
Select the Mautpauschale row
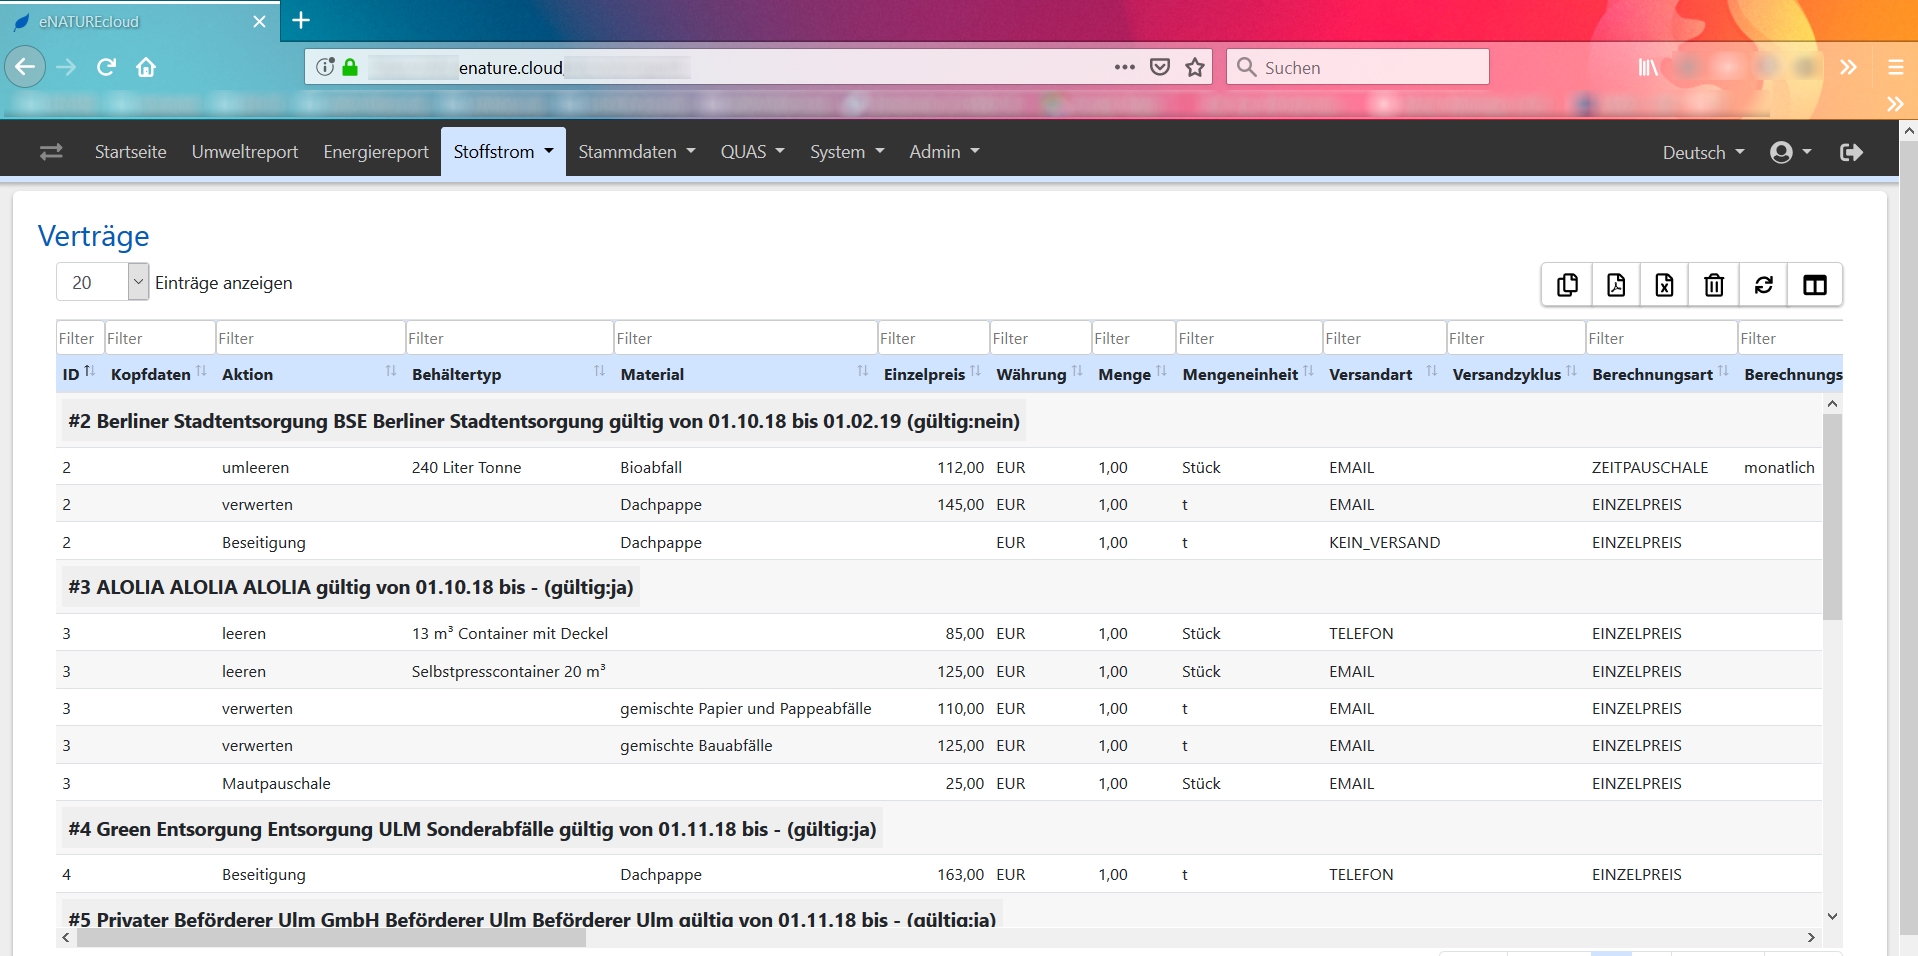[939, 783]
